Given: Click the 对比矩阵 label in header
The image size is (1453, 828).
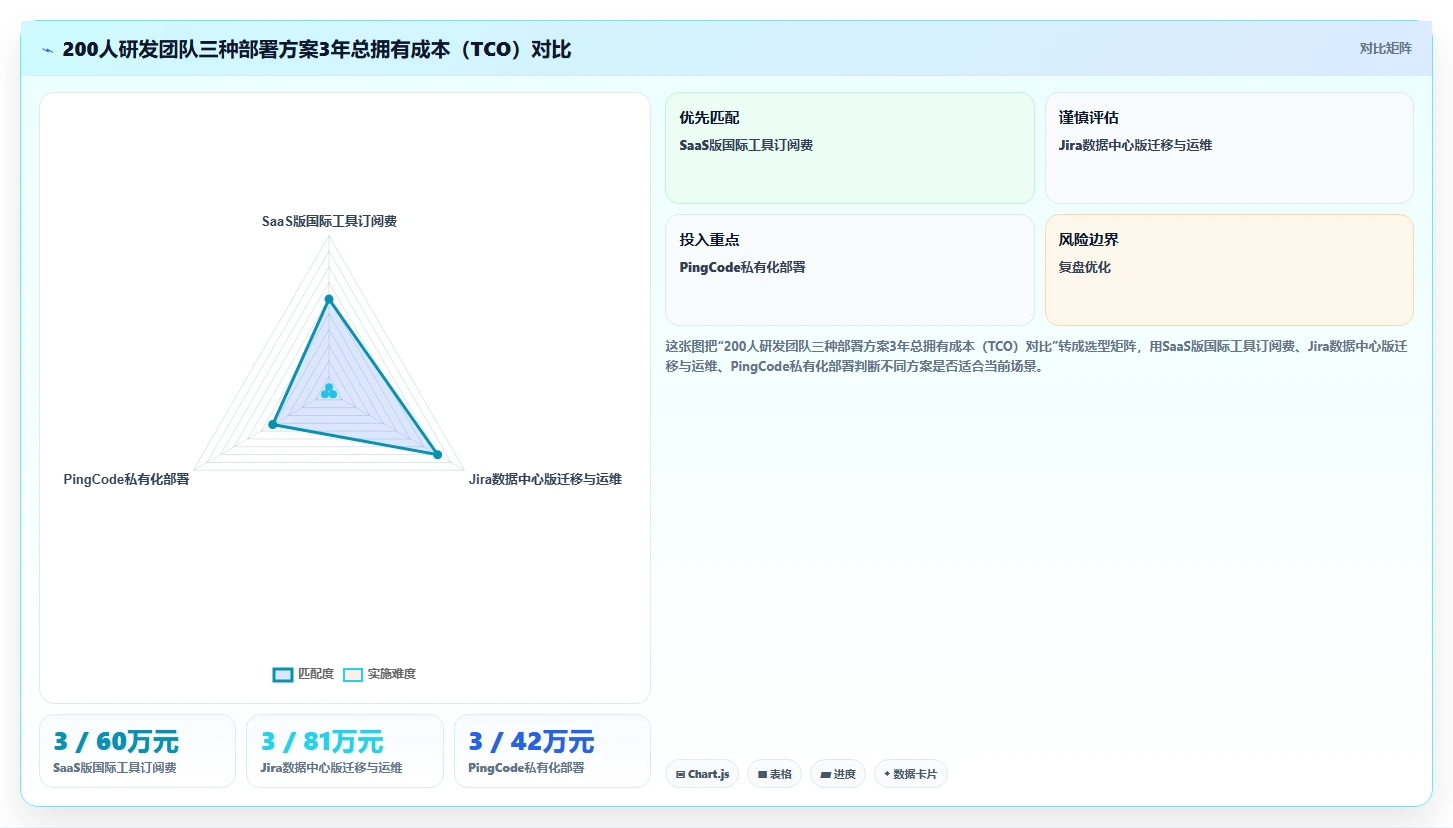Looking at the screenshot, I should point(1386,48).
